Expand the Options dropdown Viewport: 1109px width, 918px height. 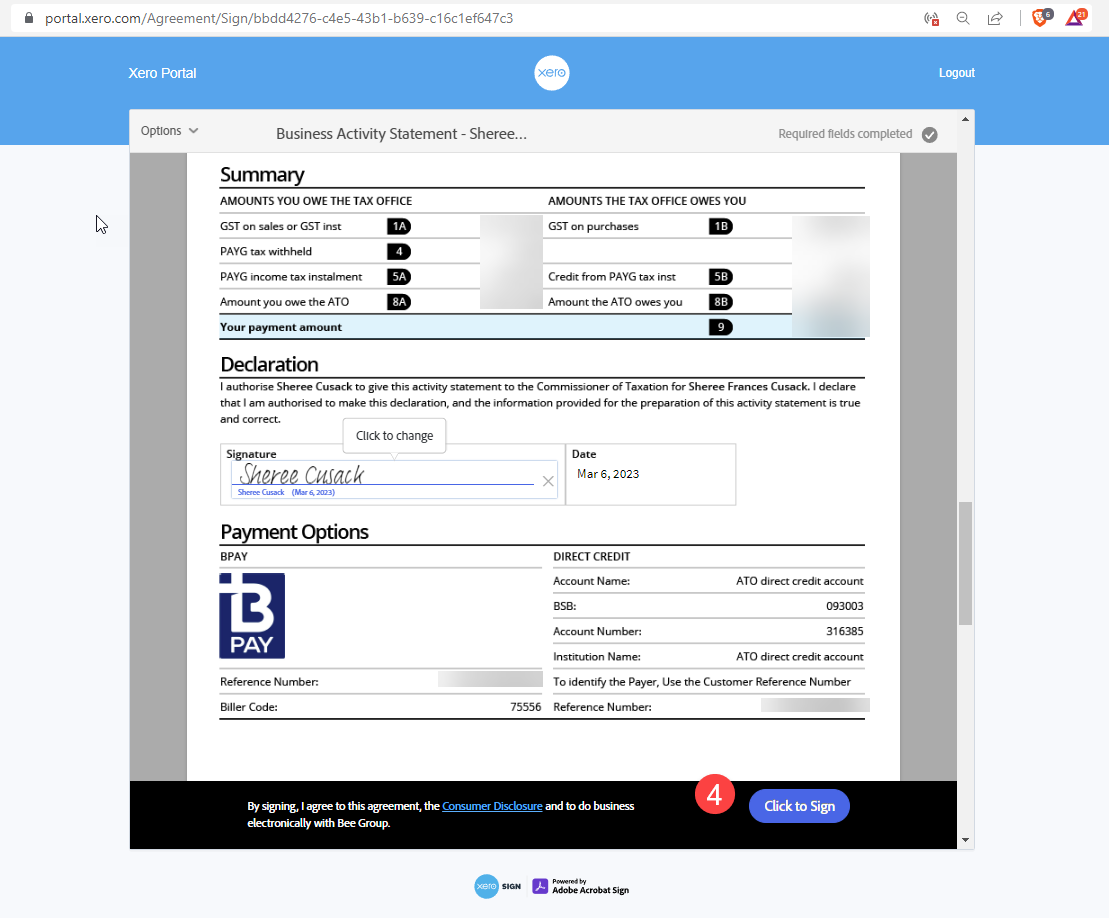[169, 131]
